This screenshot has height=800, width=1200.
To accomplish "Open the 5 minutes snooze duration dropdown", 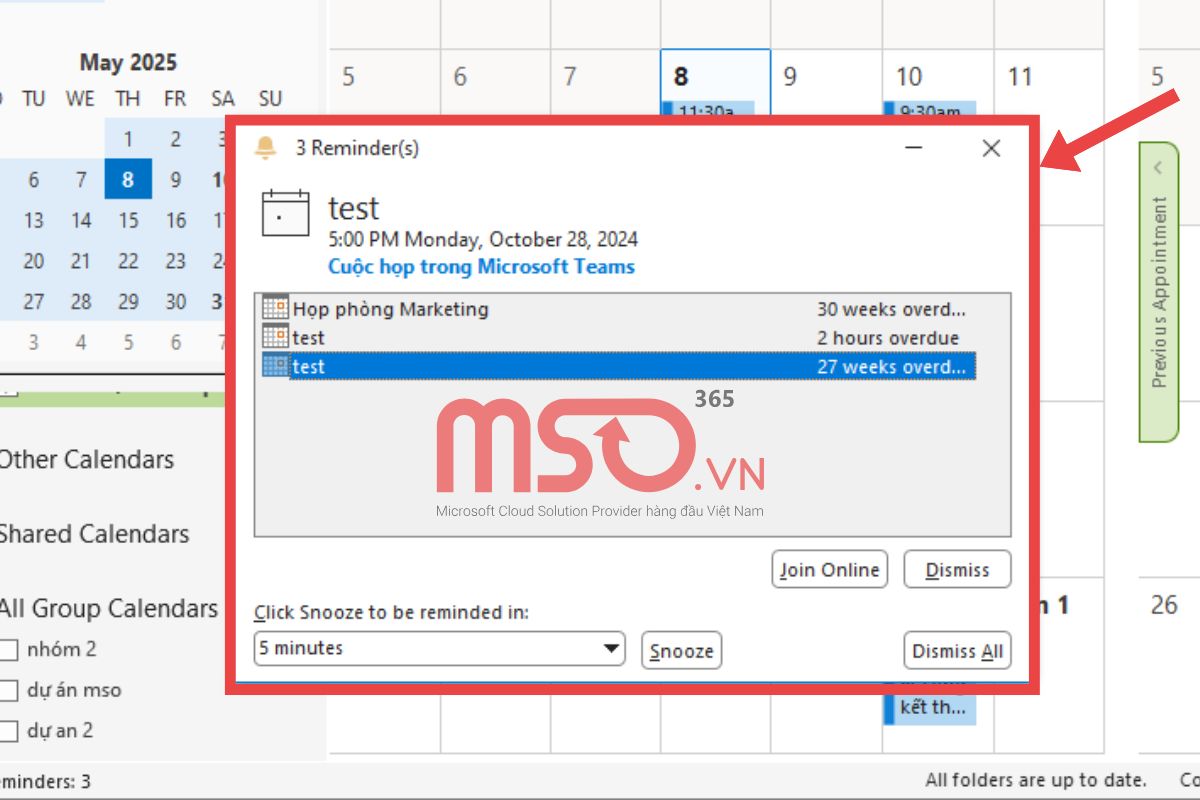I will coord(439,648).
